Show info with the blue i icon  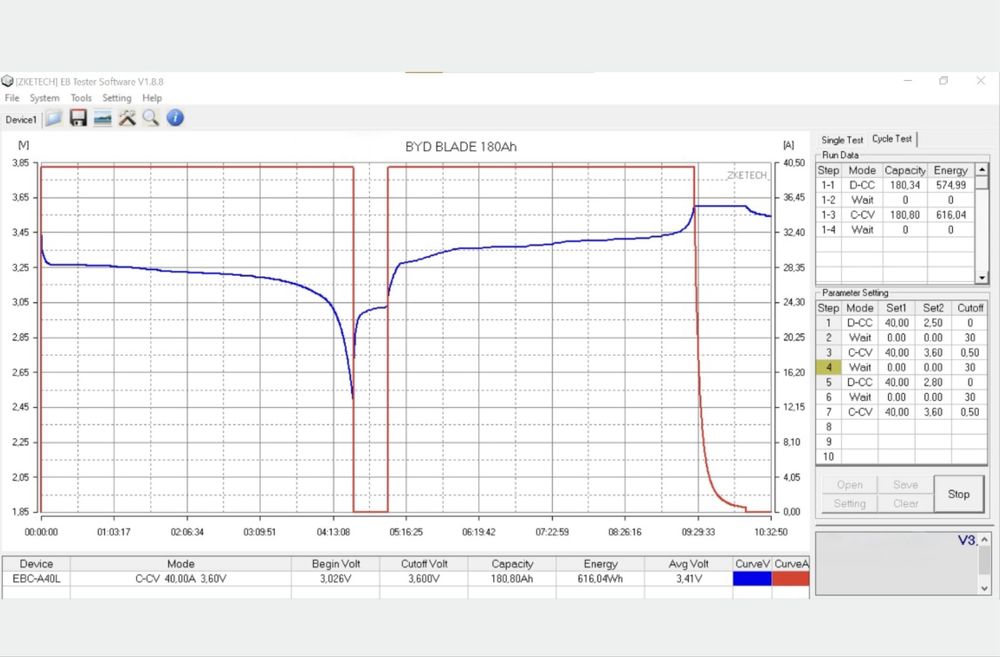175,118
